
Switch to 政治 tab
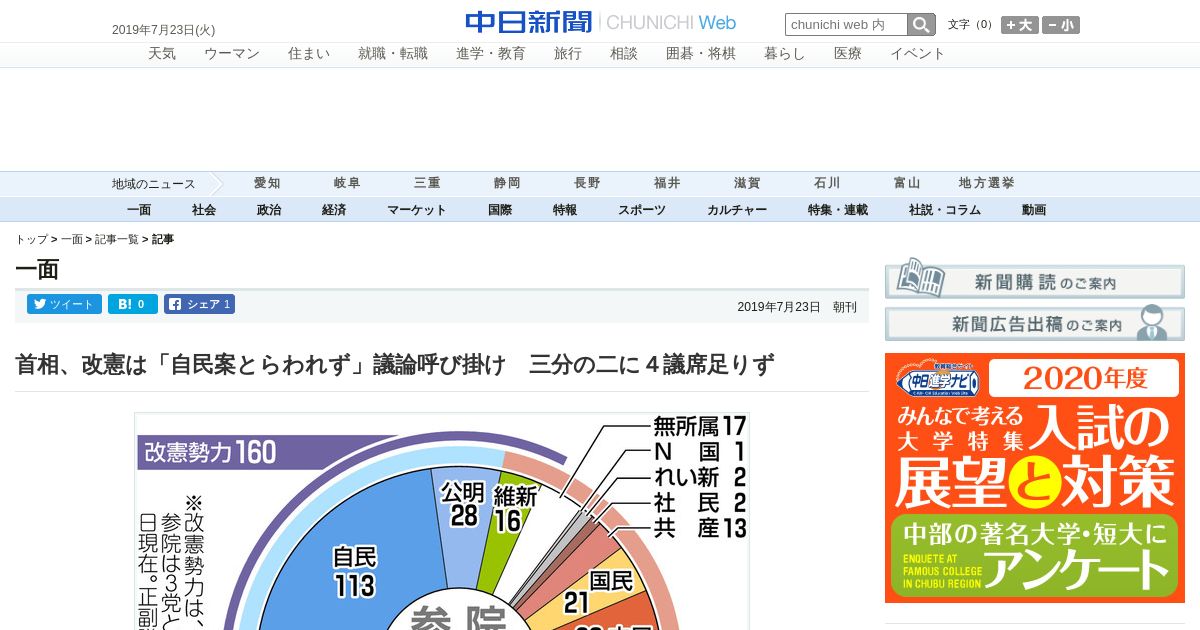(269, 210)
